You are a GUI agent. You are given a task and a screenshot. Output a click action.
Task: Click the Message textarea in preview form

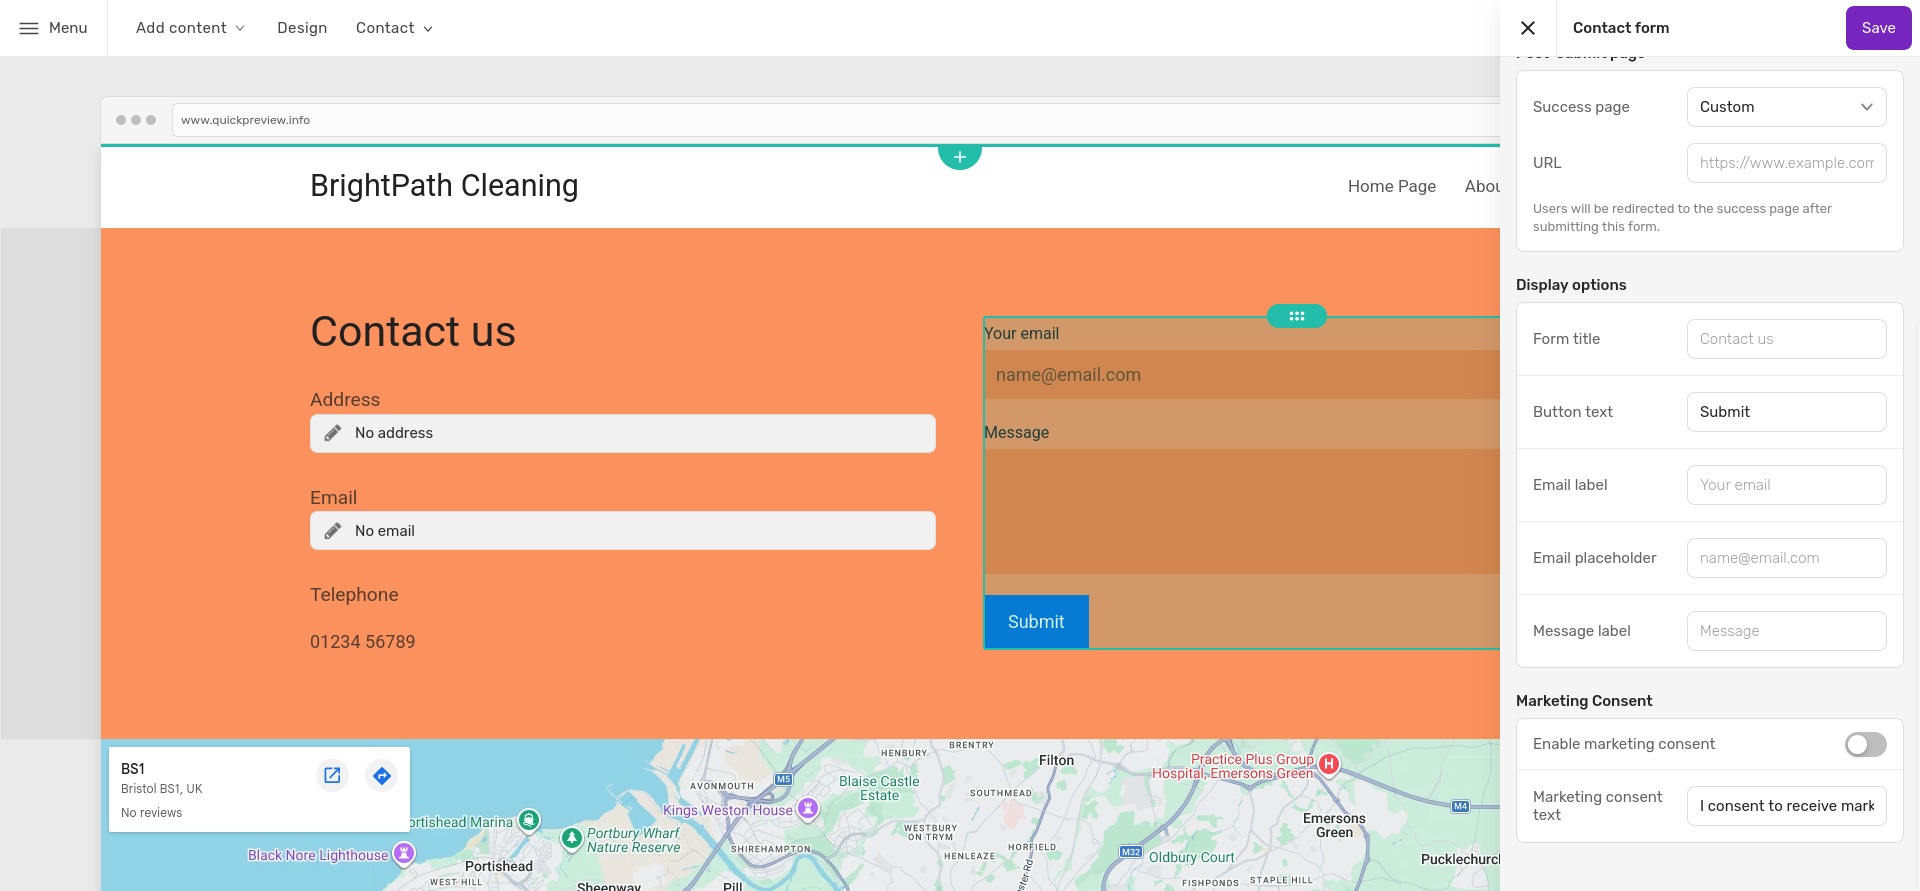(1242, 511)
